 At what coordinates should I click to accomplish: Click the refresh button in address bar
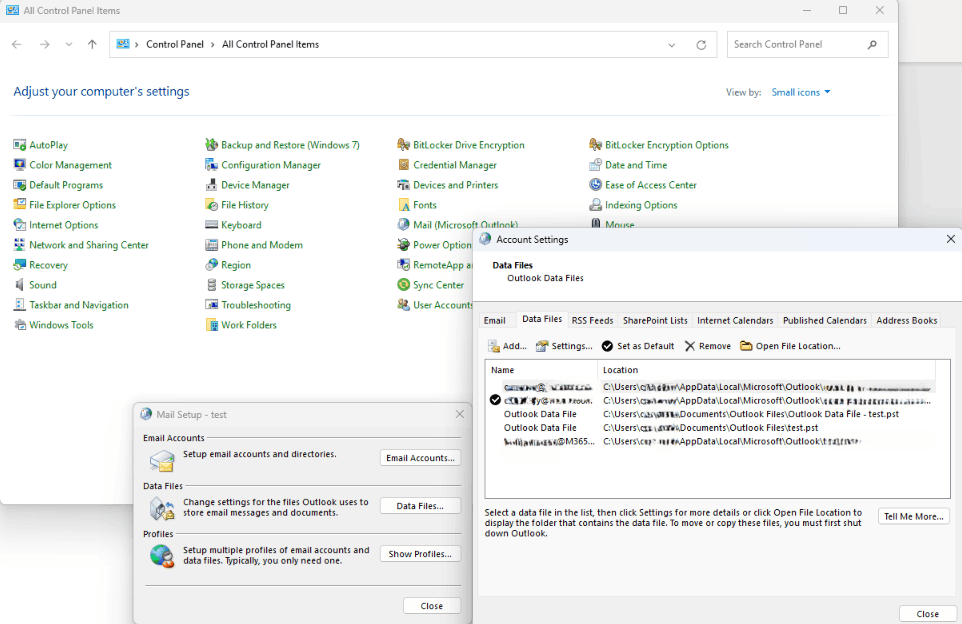click(x=701, y=45)
